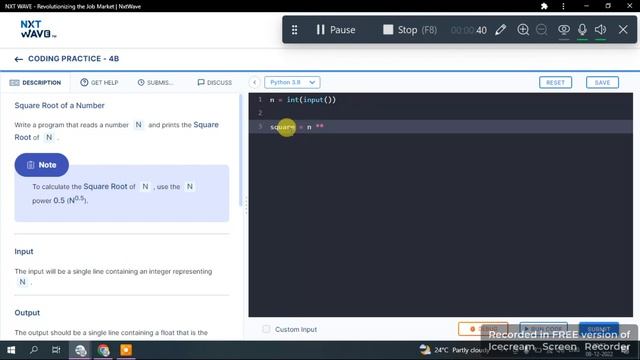Place cursor on empty line 2

pyautogui.click(x=441, y=113)
